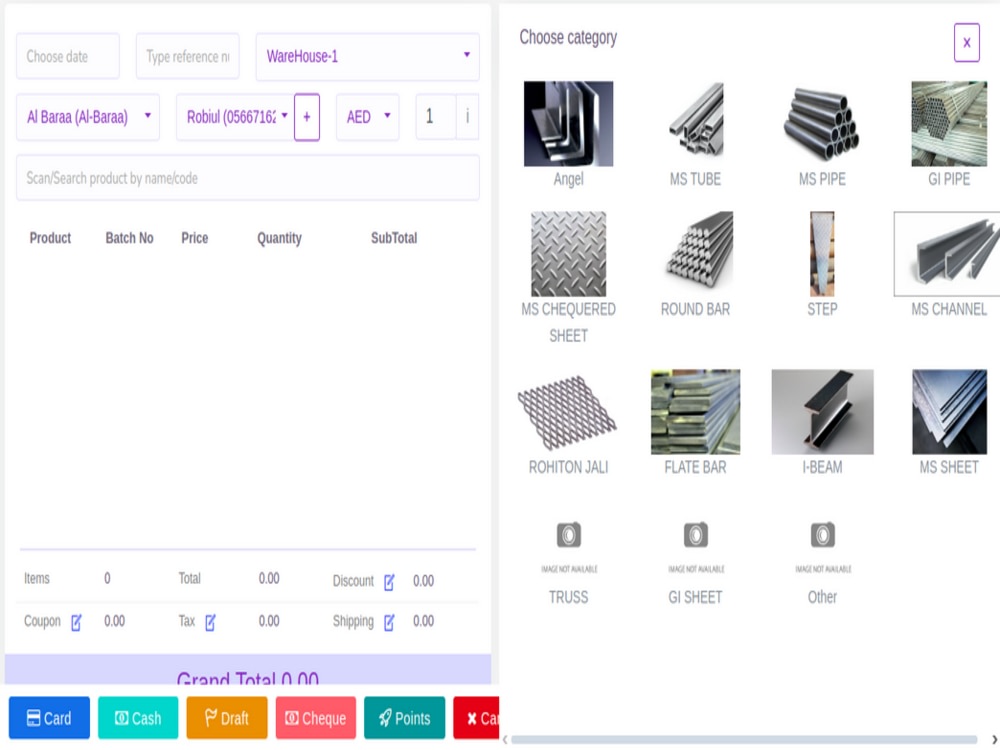Edit the Tax value icon
This screenshot has height=750, width=1000.
click(x=210, y=622)
